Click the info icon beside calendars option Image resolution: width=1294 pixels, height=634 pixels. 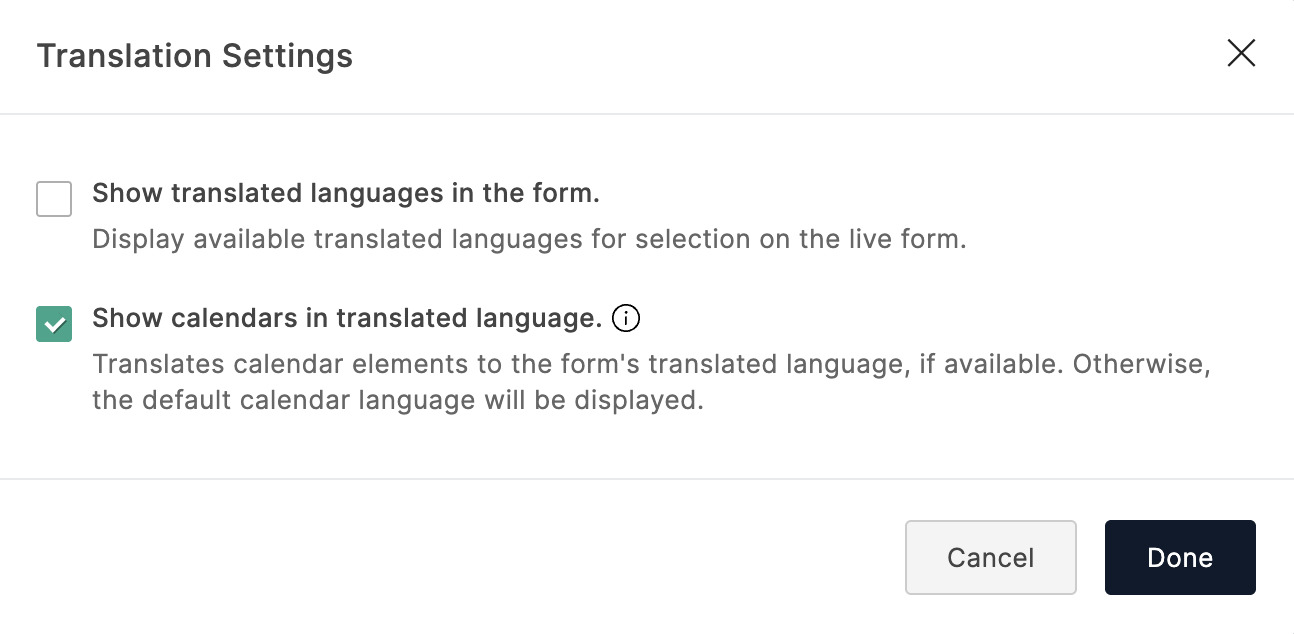626,319
